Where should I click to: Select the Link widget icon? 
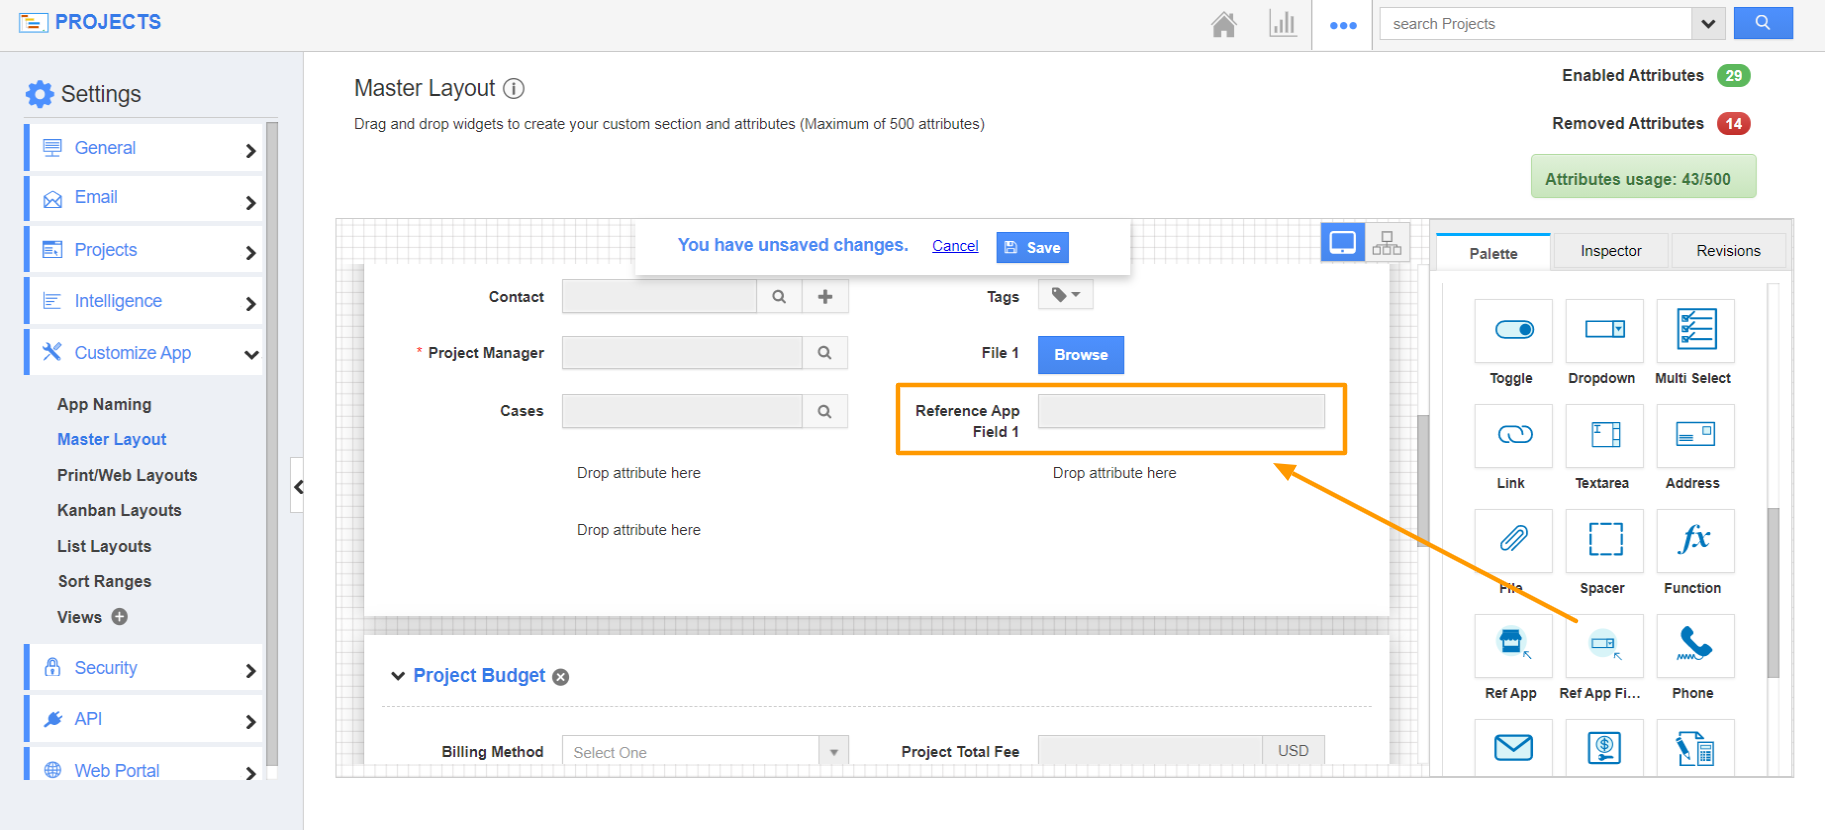[x=1513, y=435]
